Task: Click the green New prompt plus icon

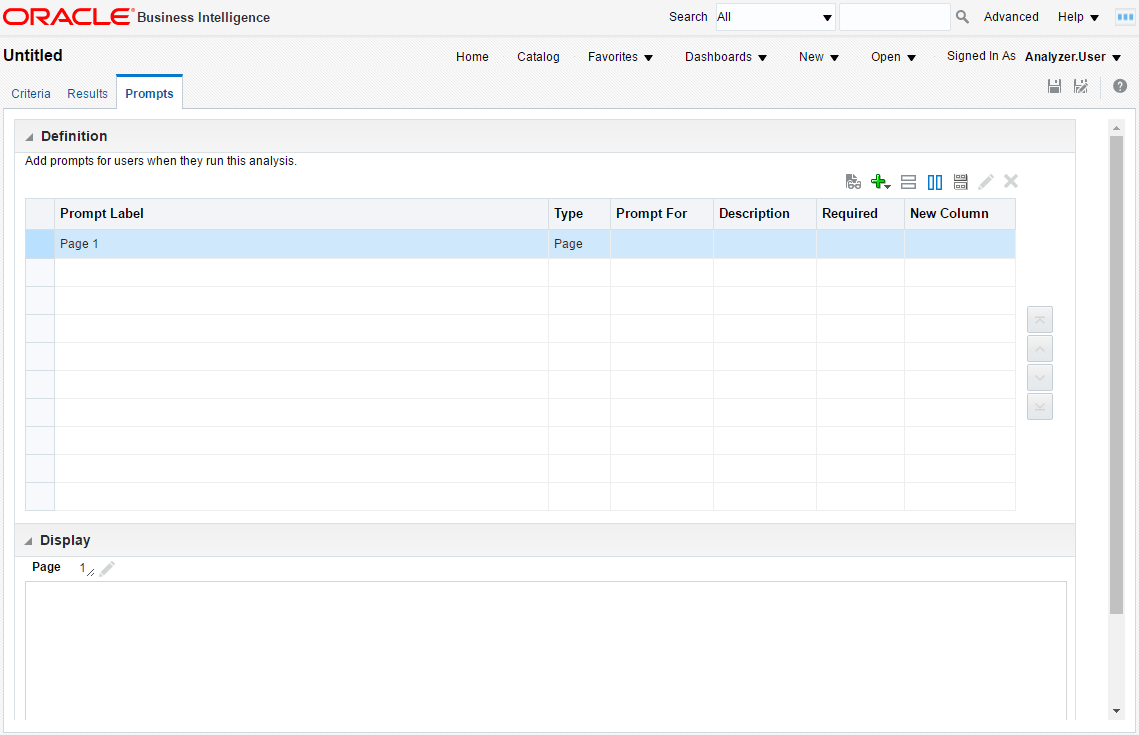Action: click(878, 181)
